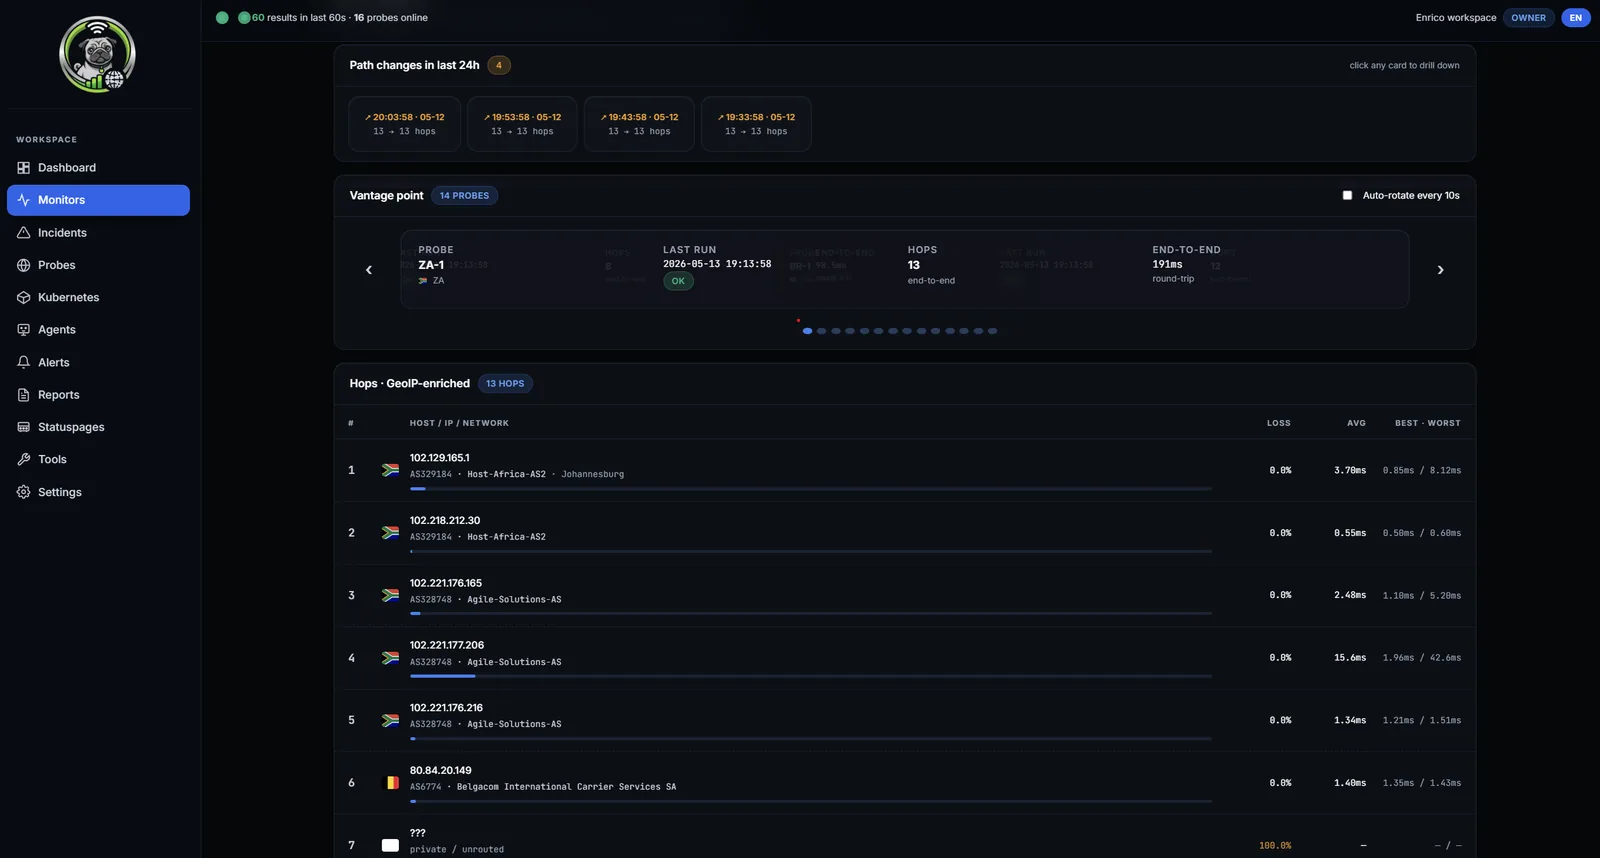Open Dashboard in sidebar
Image resolution: width=1600 pixels, height=858 pixels.
[x=98, y=168]
